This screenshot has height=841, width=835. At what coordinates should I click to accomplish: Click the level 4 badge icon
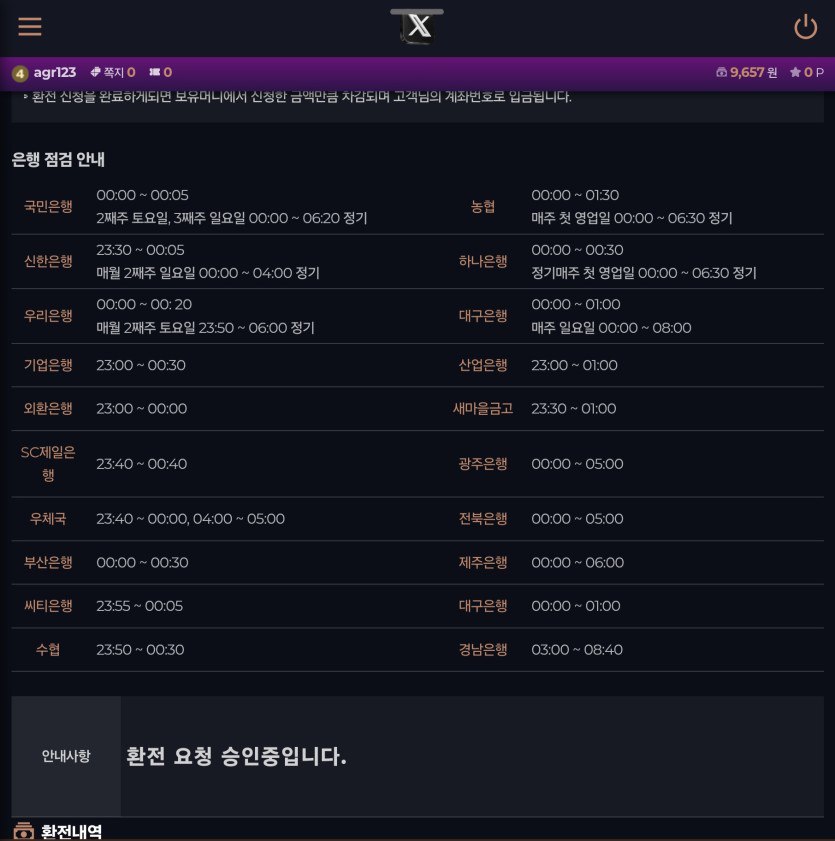20,73
